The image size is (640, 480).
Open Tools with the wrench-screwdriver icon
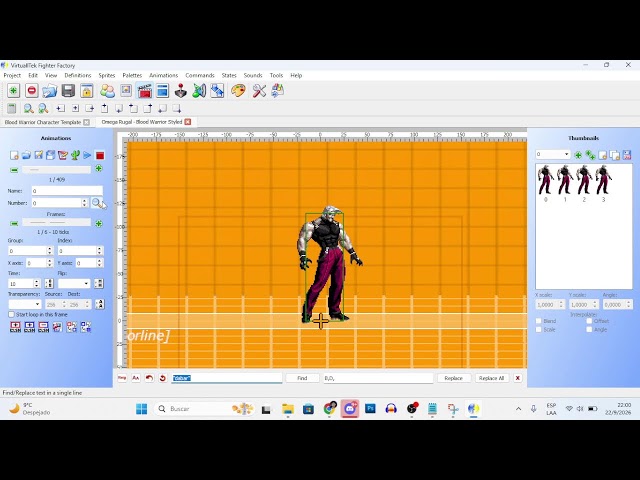coord(259,91)
